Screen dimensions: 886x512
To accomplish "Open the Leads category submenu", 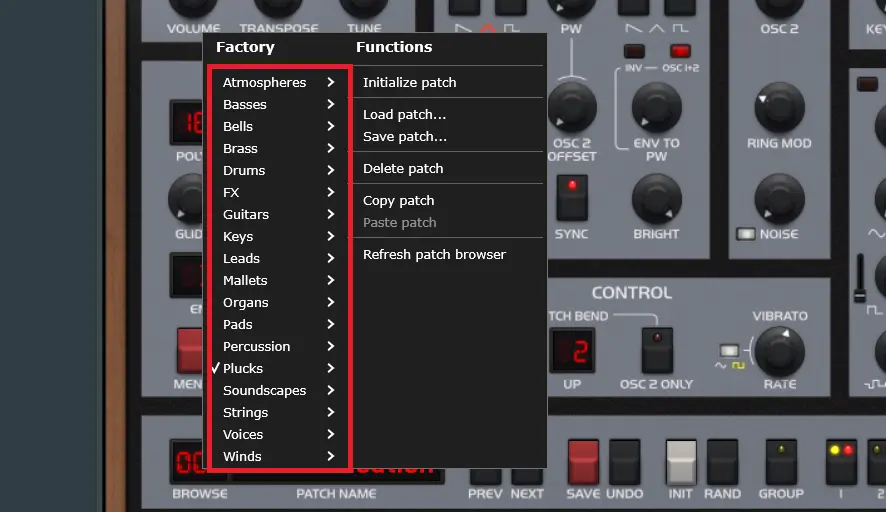I will [279, 259].
